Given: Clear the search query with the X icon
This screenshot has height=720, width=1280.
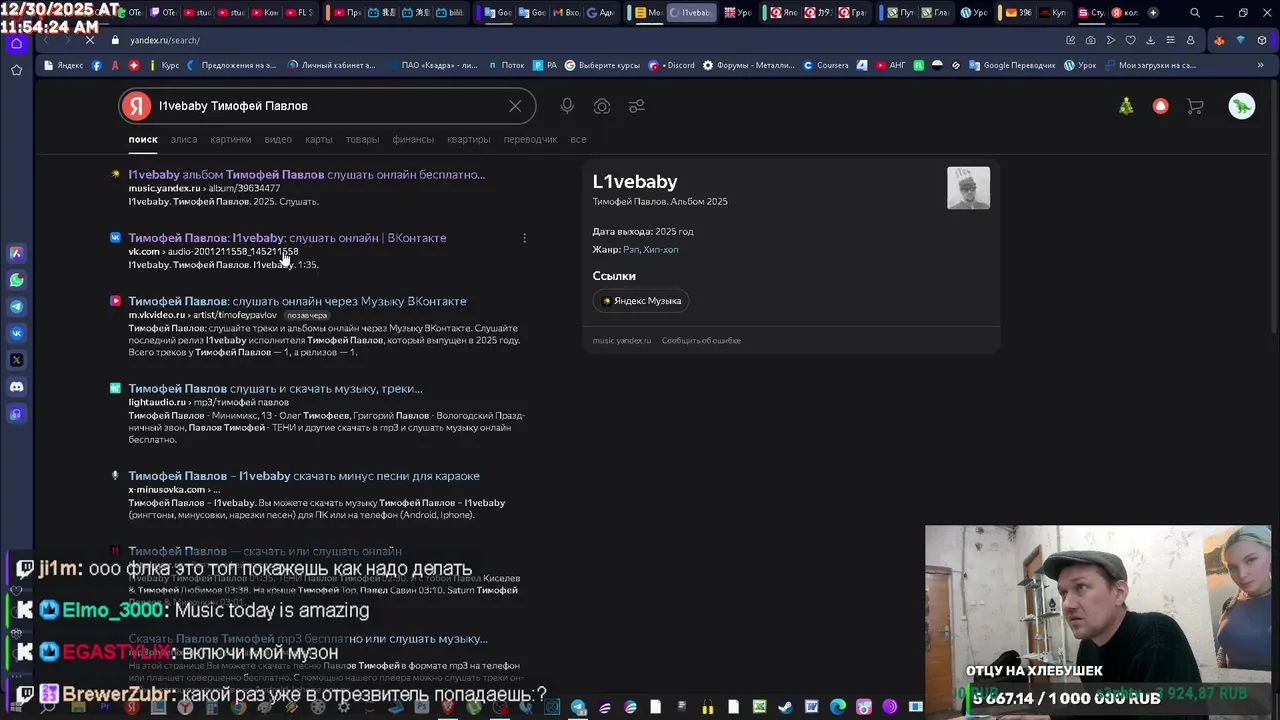Looking at the screenshot, I should click(x=515, y=106).
